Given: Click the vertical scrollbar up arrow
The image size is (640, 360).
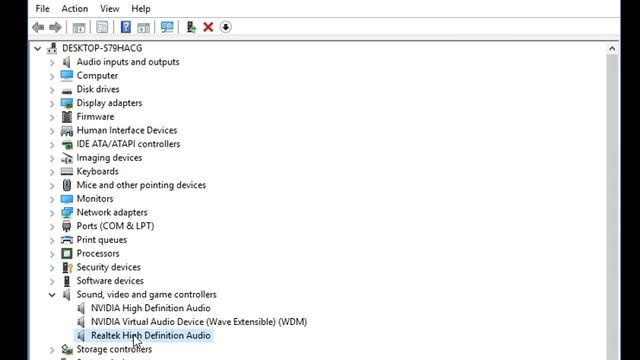Looking at the screenshot, I should click(612, 49).
